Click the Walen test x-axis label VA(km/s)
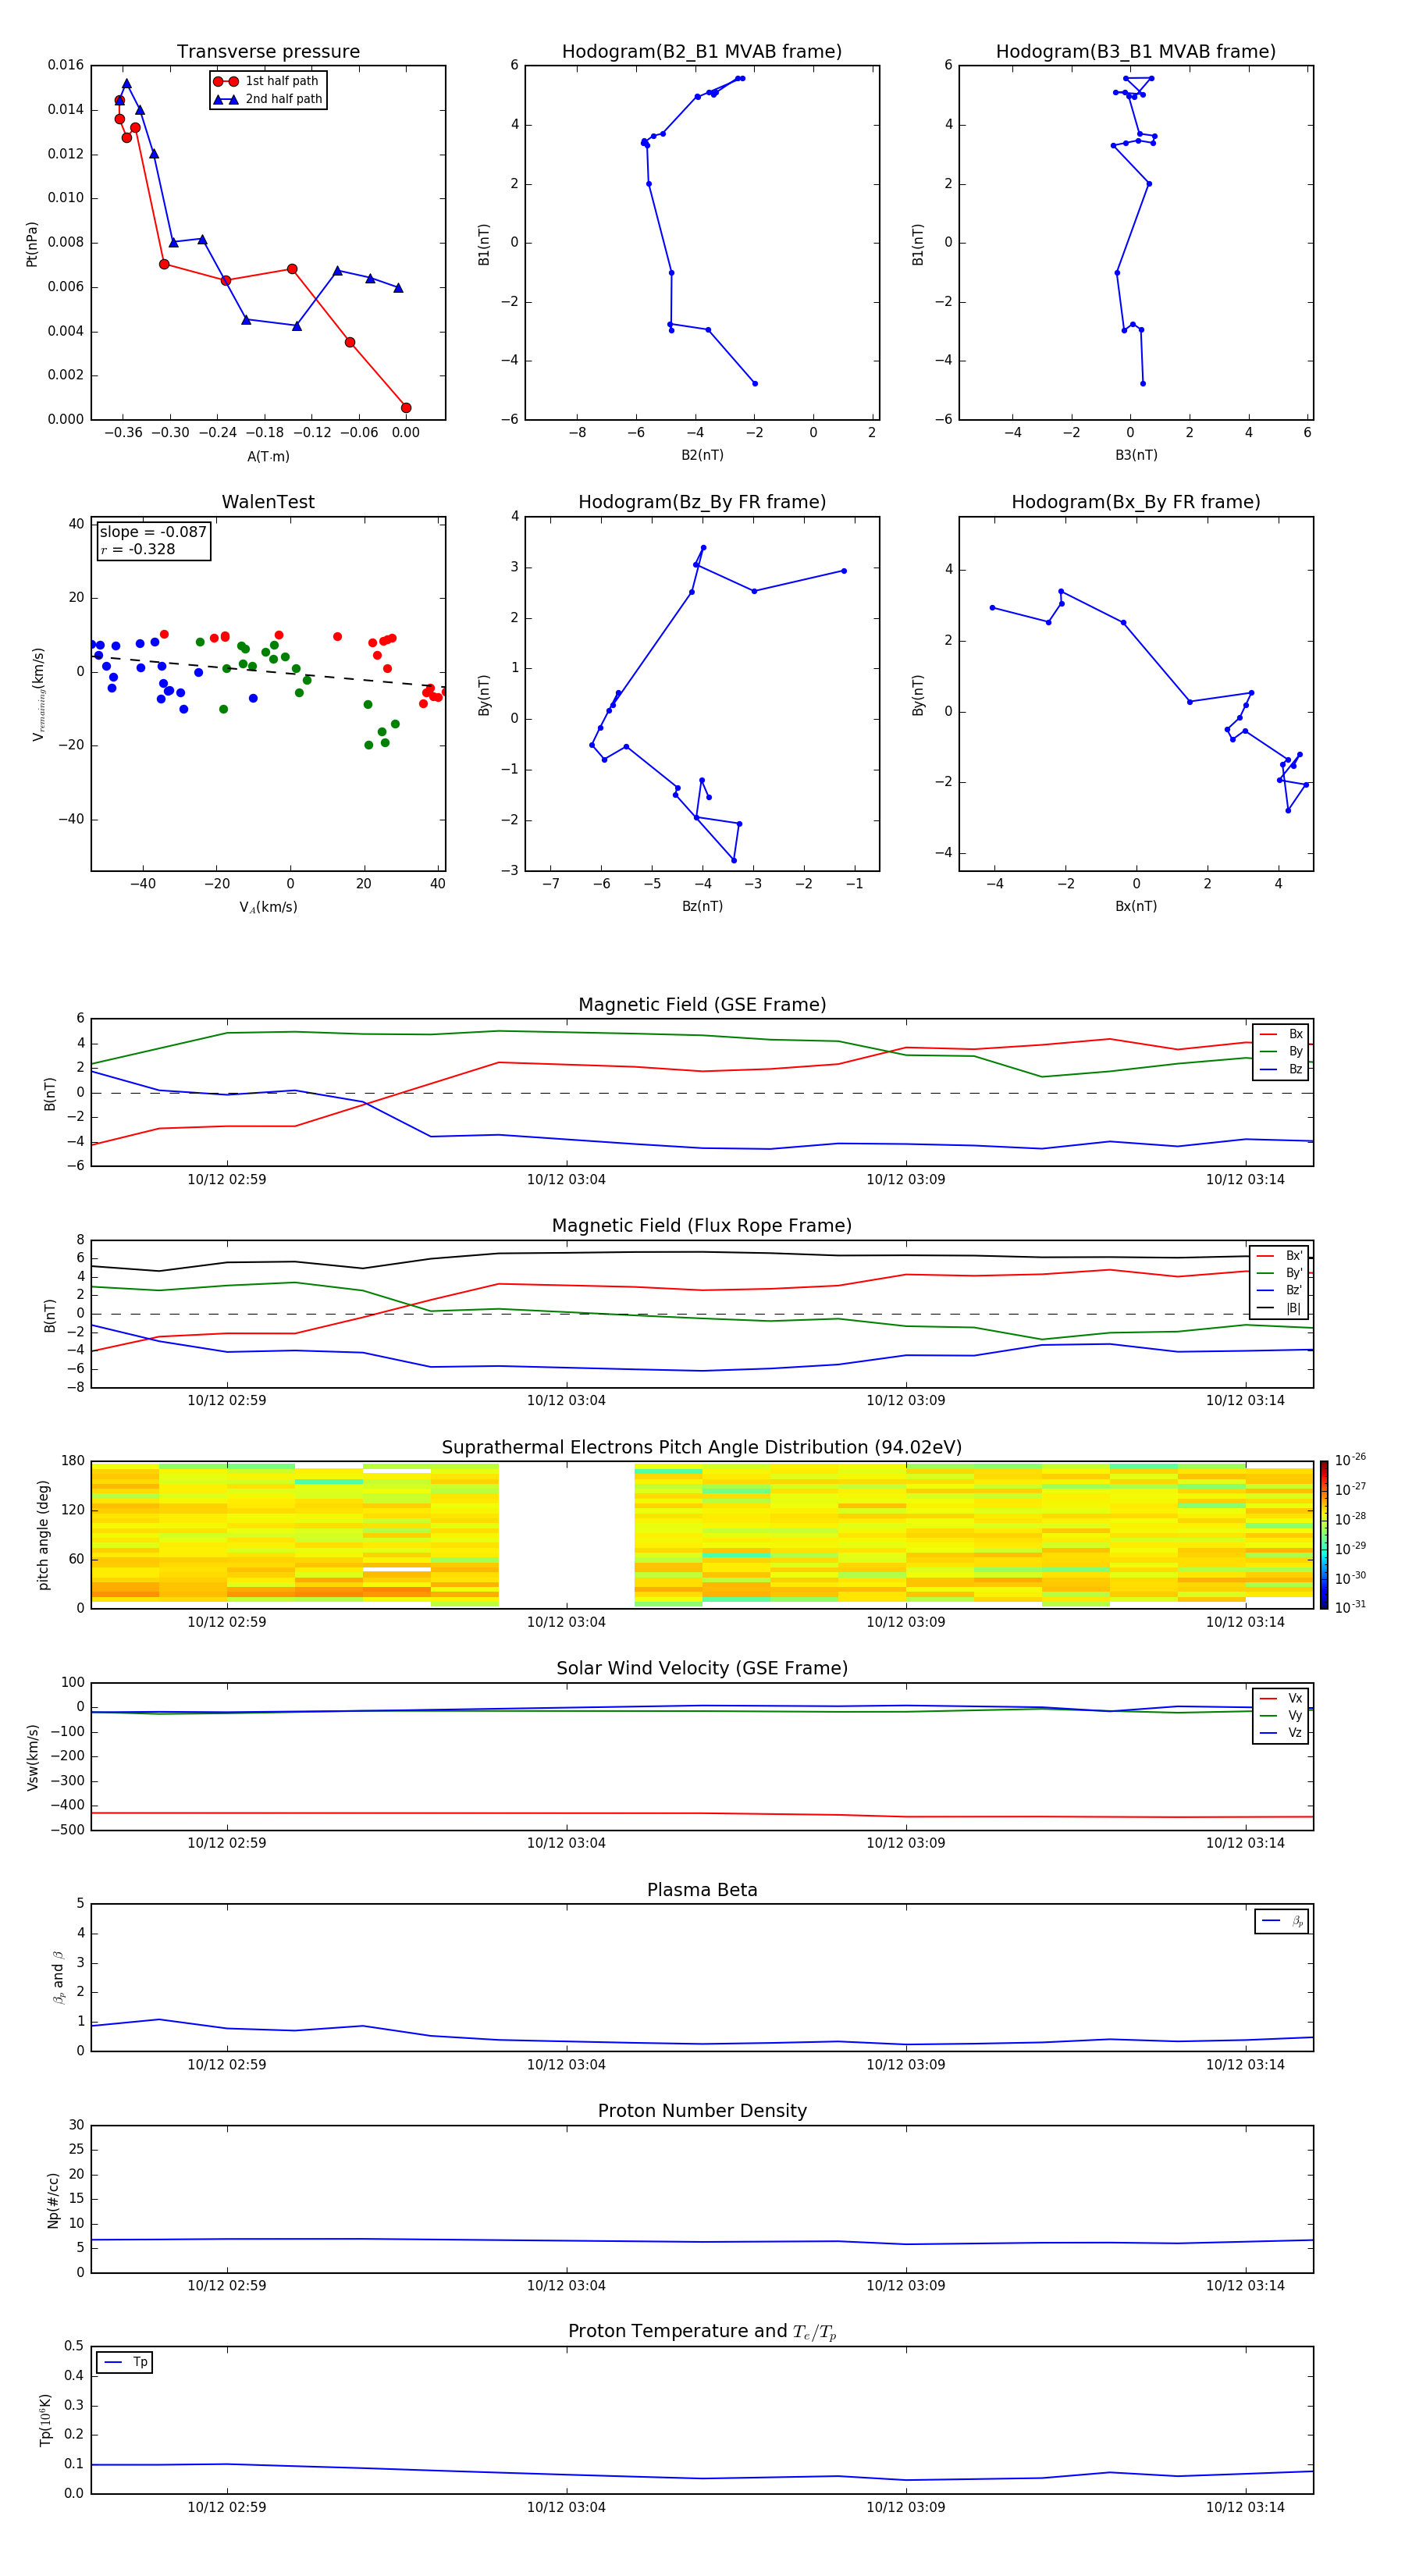The height and width of the screenshot is (2576, 1405). 268,907
